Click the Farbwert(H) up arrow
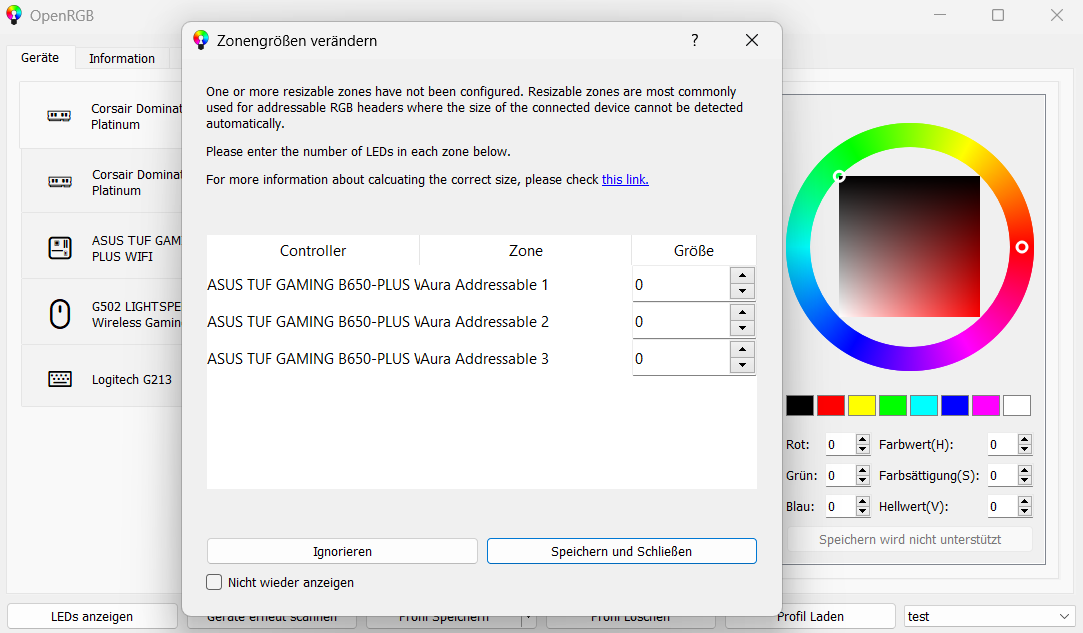This screenshot has width=1083, height=633. (x=1025, y=440)
